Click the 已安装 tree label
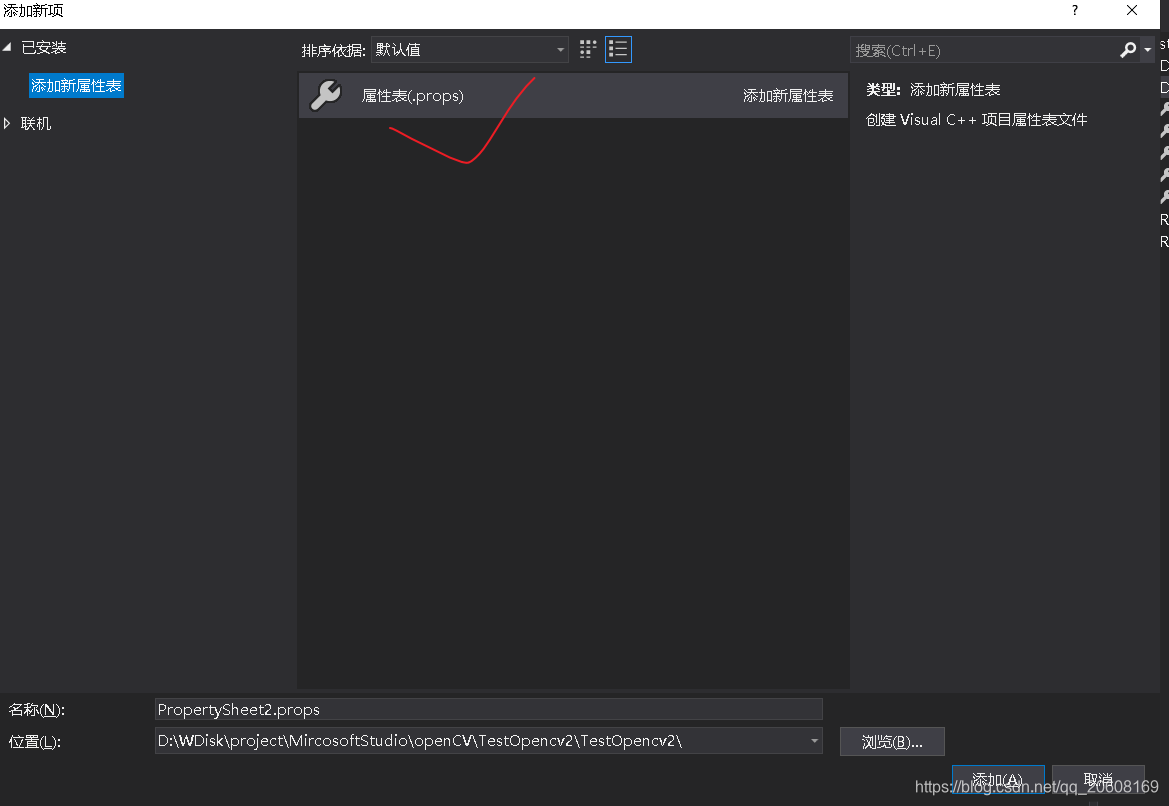1169x806 pixels. [44, 48]
